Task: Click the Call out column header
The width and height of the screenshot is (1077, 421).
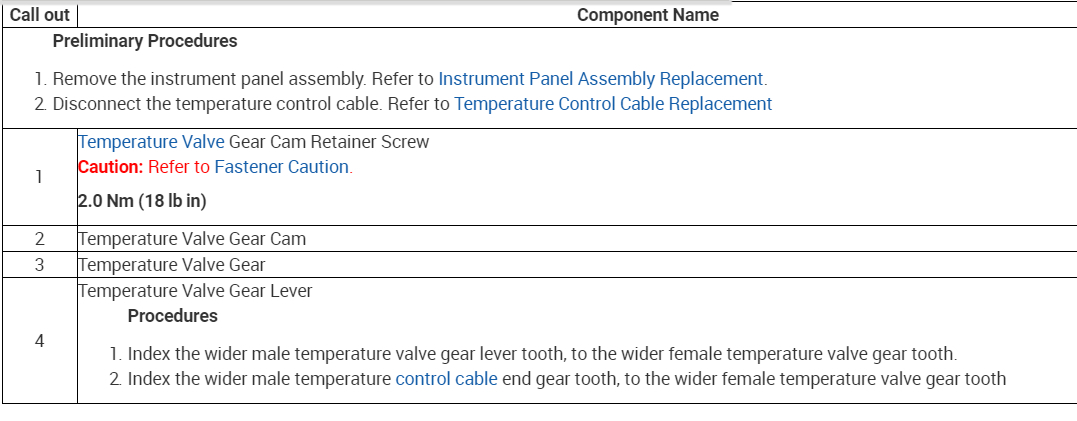Action: 39,15
